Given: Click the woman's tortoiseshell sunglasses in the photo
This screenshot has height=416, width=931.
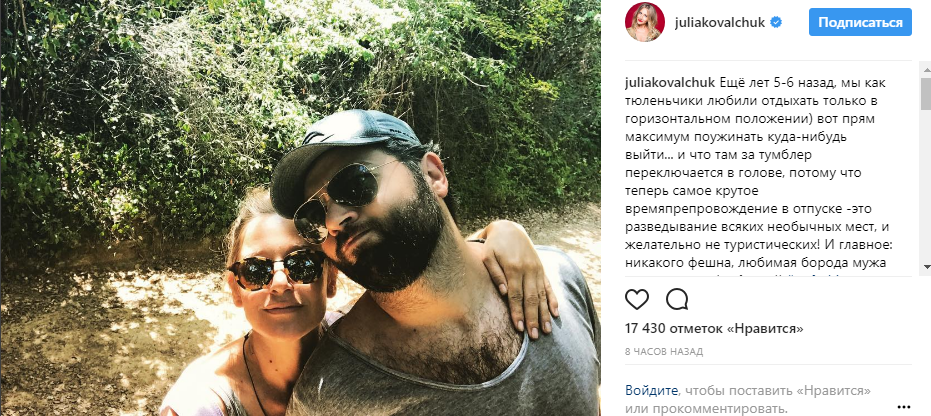Looking at the screenshot, I should click(x=277, y=269).
